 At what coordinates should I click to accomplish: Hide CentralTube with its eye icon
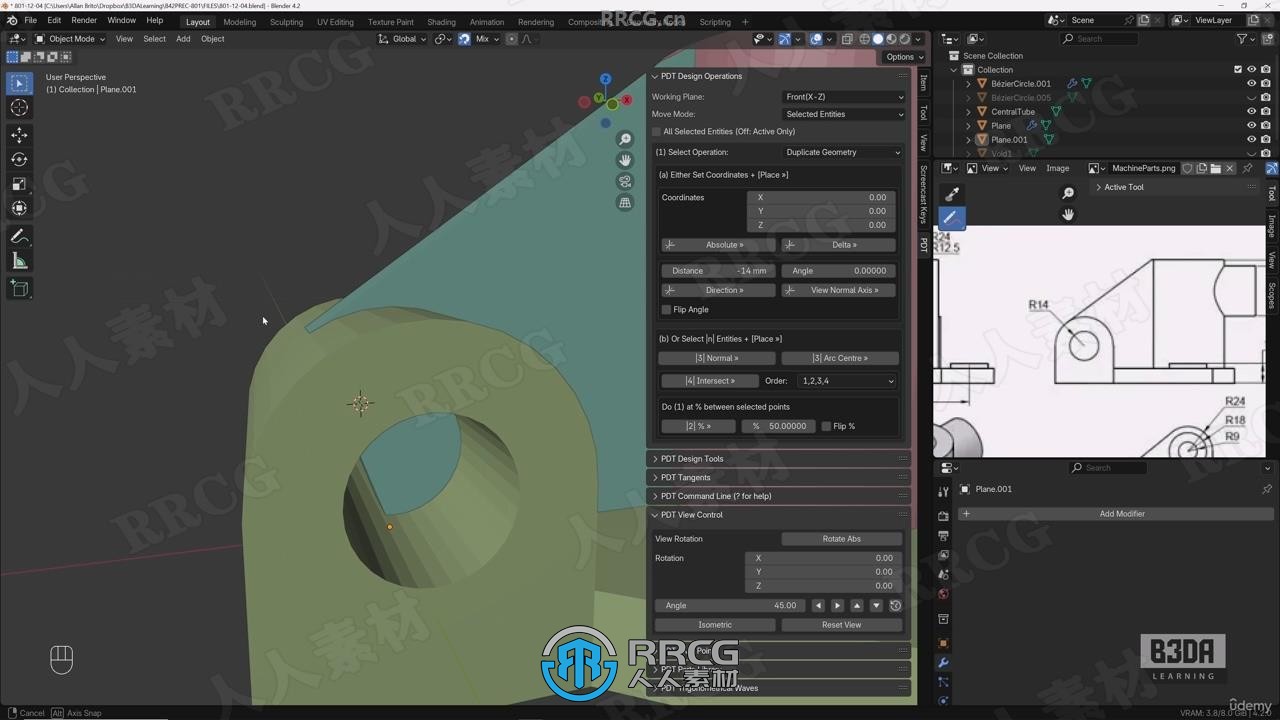coord(1251,112)
